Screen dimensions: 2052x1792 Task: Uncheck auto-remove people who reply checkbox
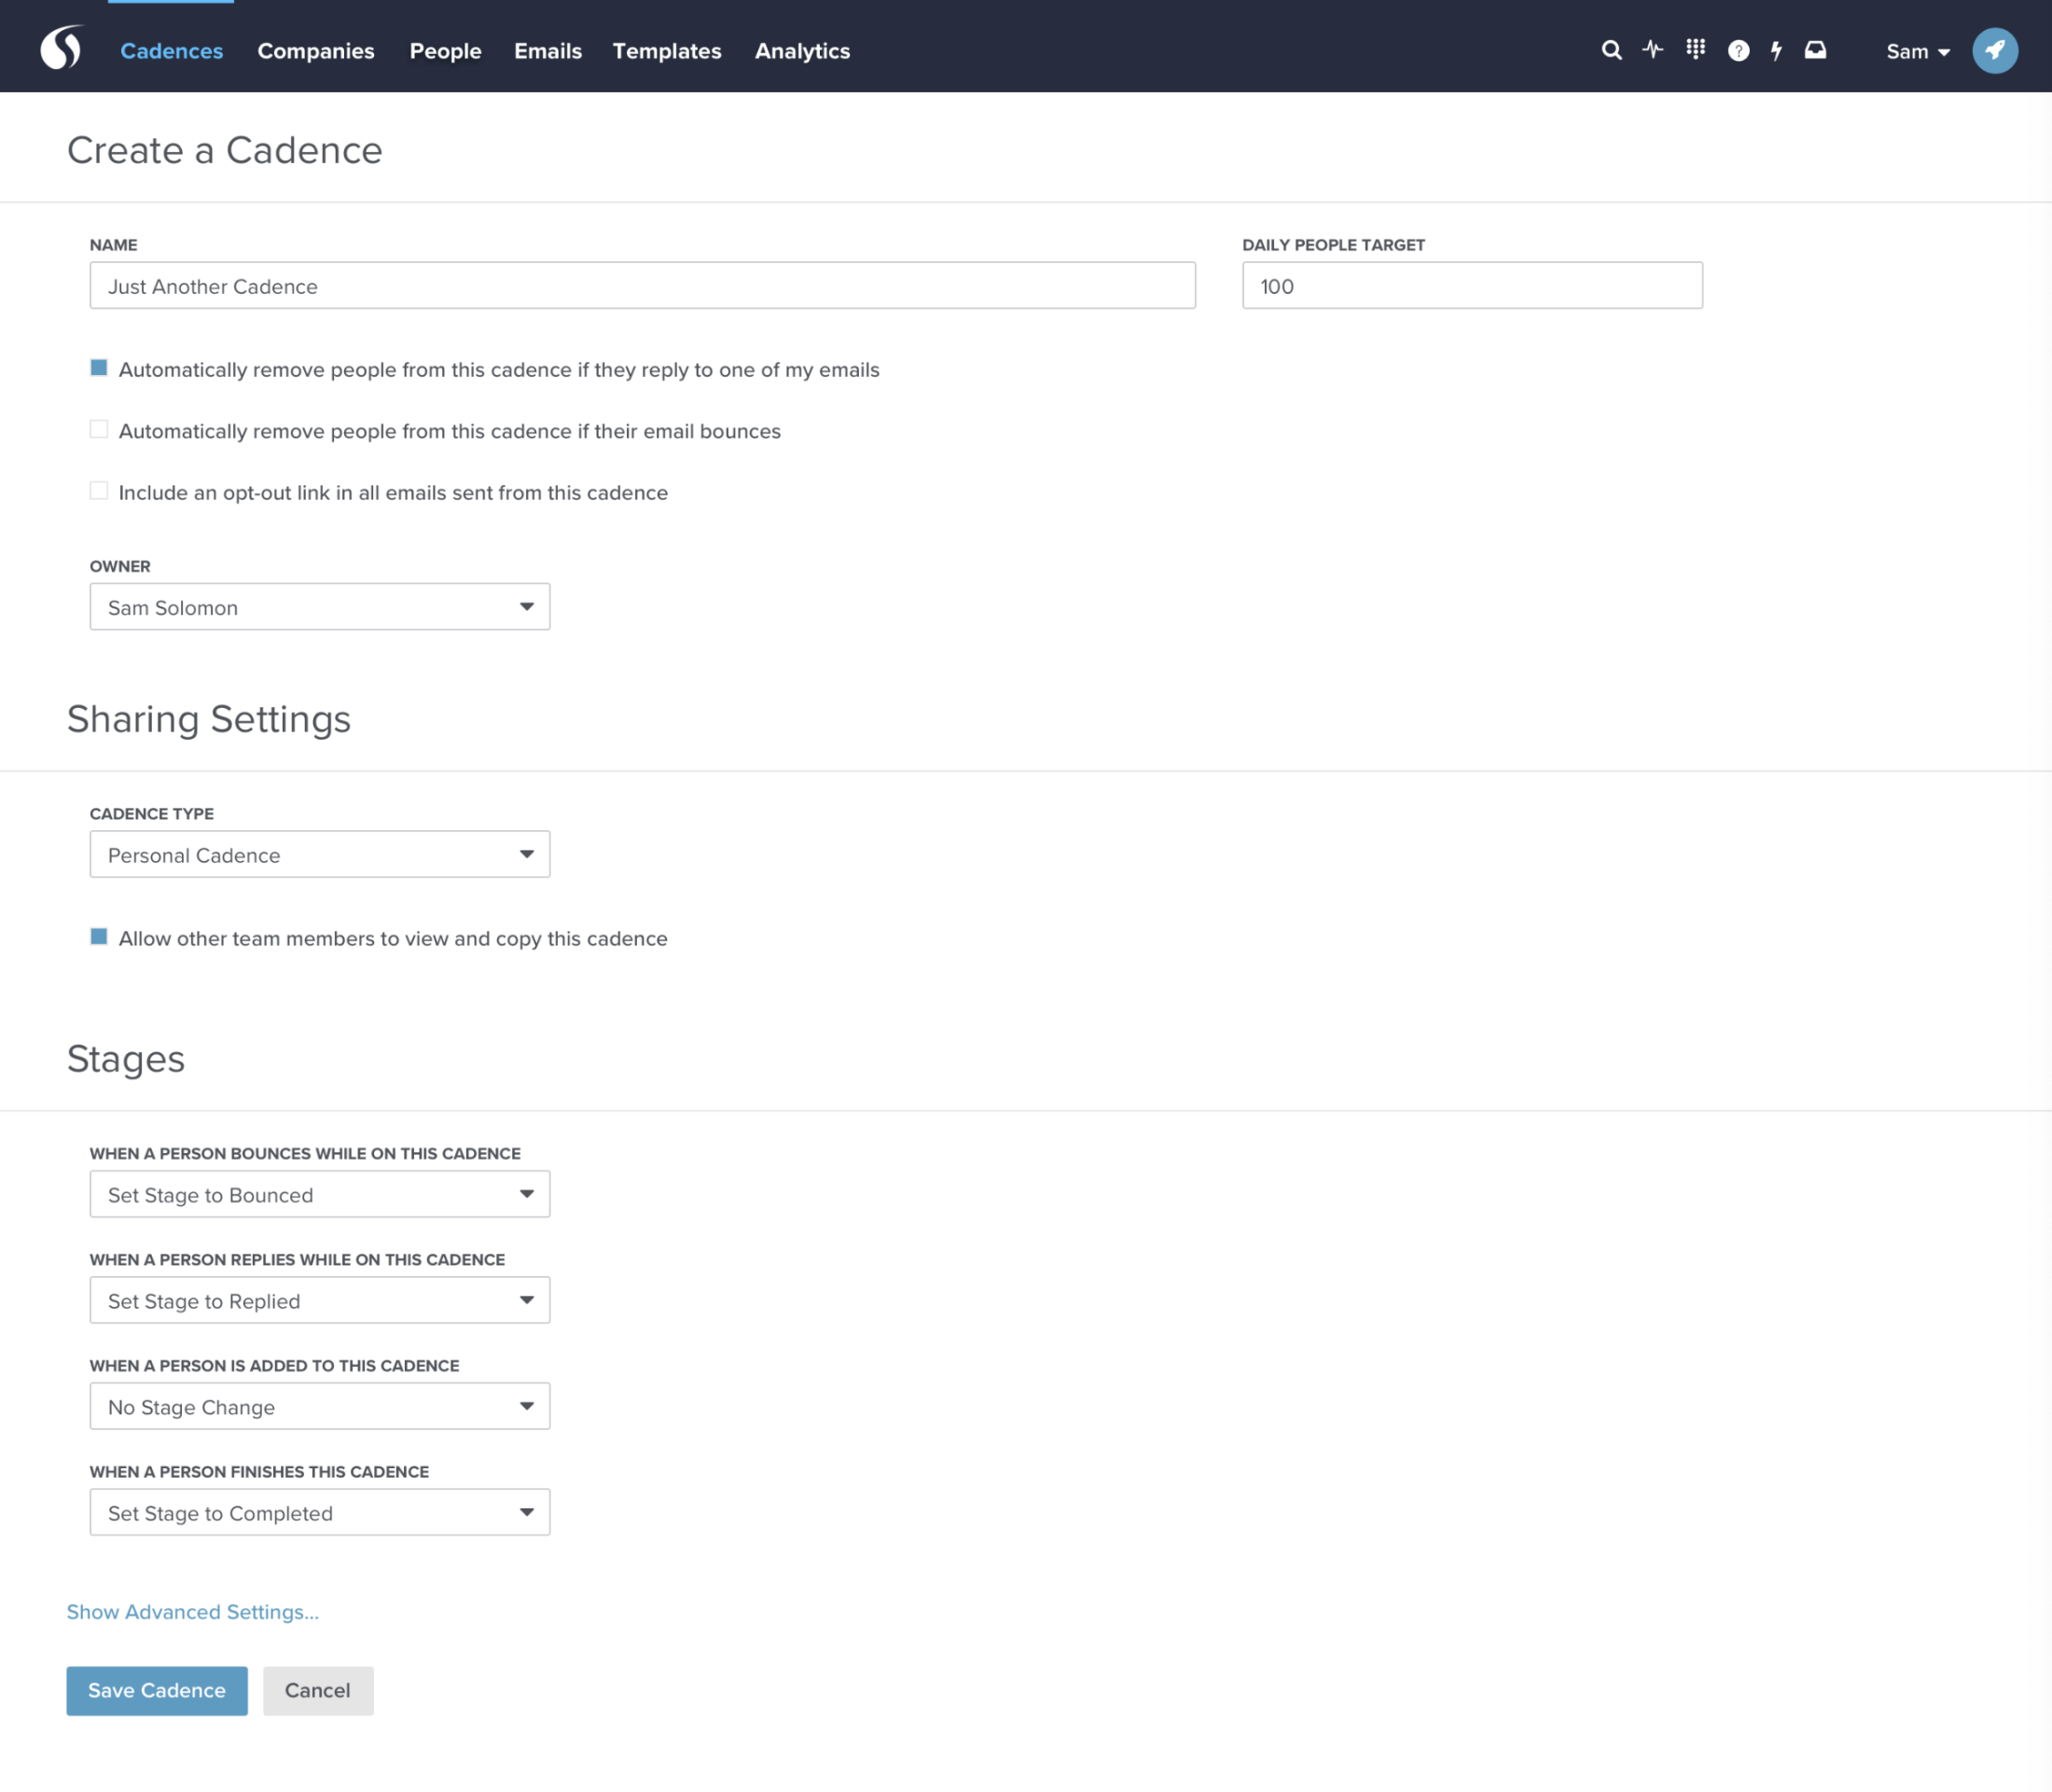[99, 368]
